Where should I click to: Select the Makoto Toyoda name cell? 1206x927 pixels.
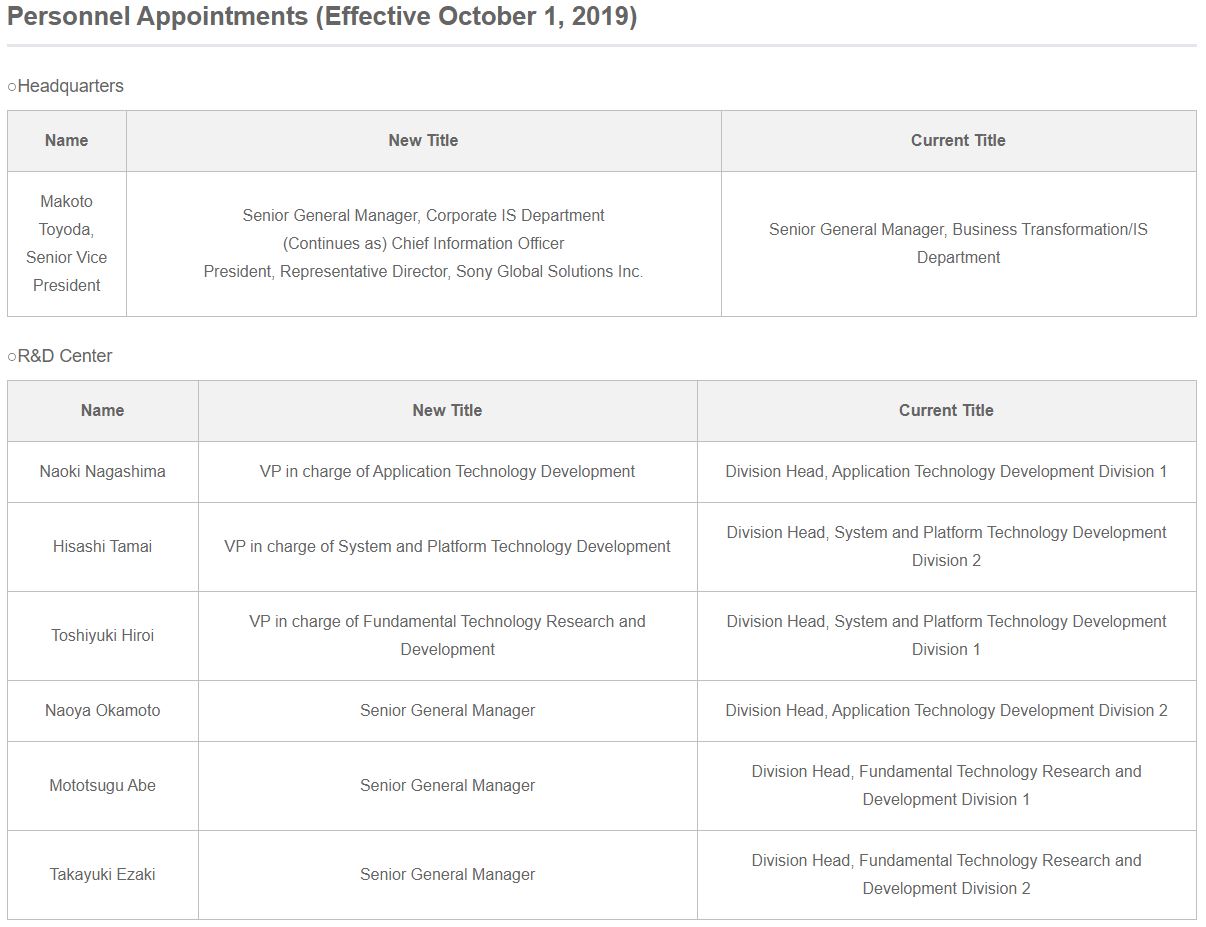pos(67,243)
